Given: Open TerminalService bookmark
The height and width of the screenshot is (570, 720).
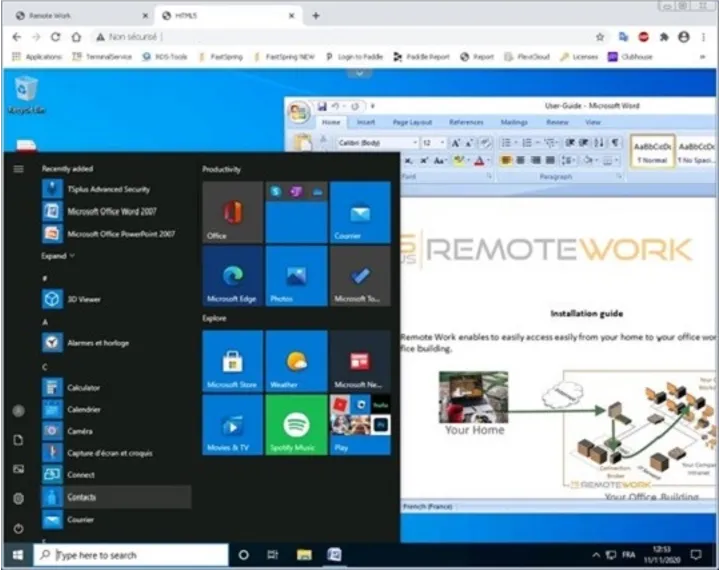Looking at the screenshot, I should click(x=102, y=57).
